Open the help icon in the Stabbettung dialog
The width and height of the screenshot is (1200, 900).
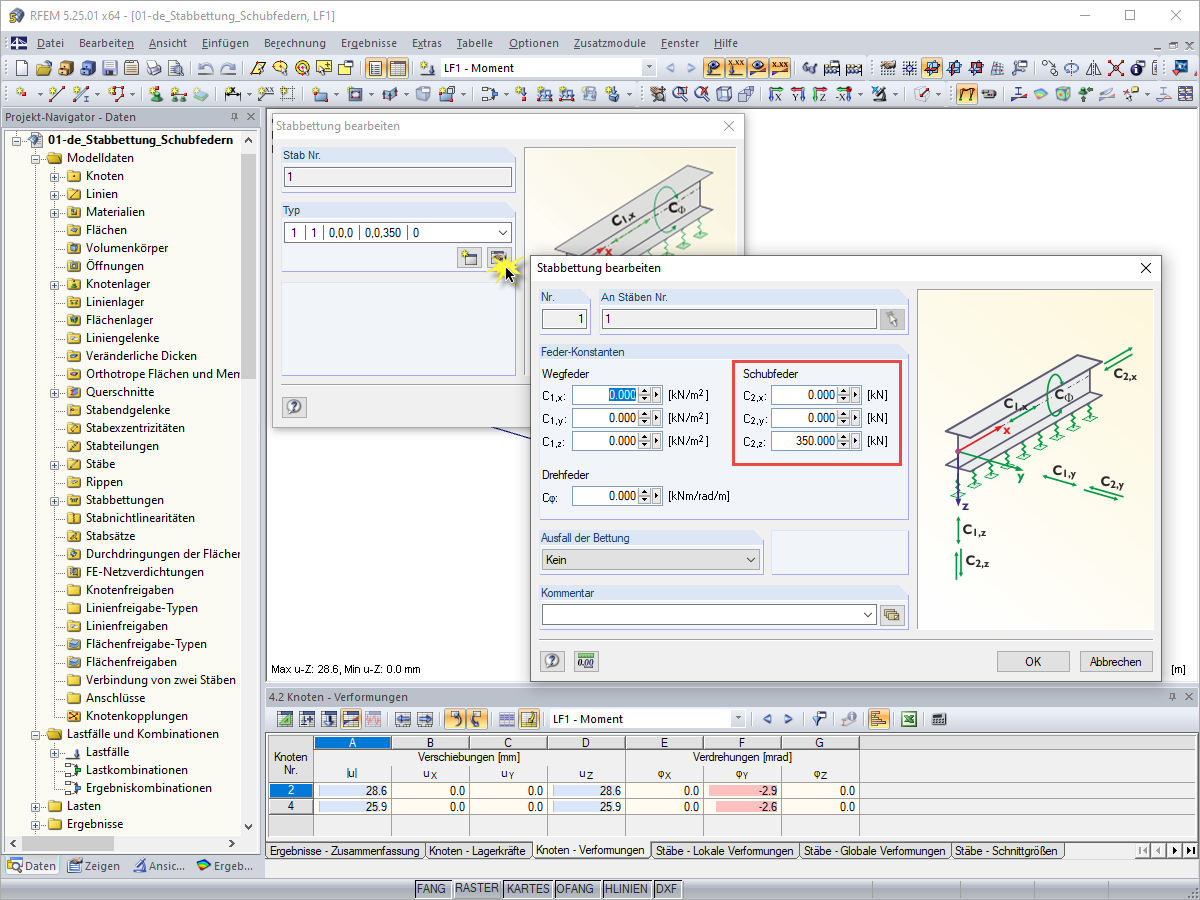(x=552, y=661)
